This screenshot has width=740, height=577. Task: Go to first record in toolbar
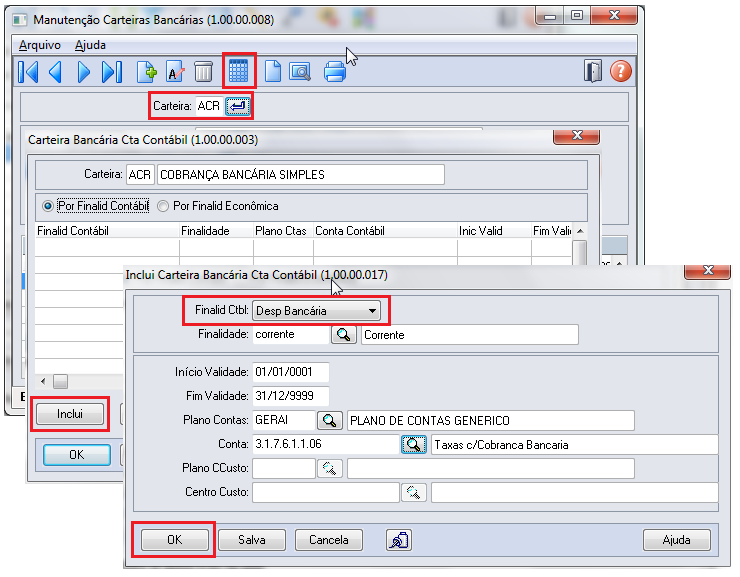tap(28, 72)
